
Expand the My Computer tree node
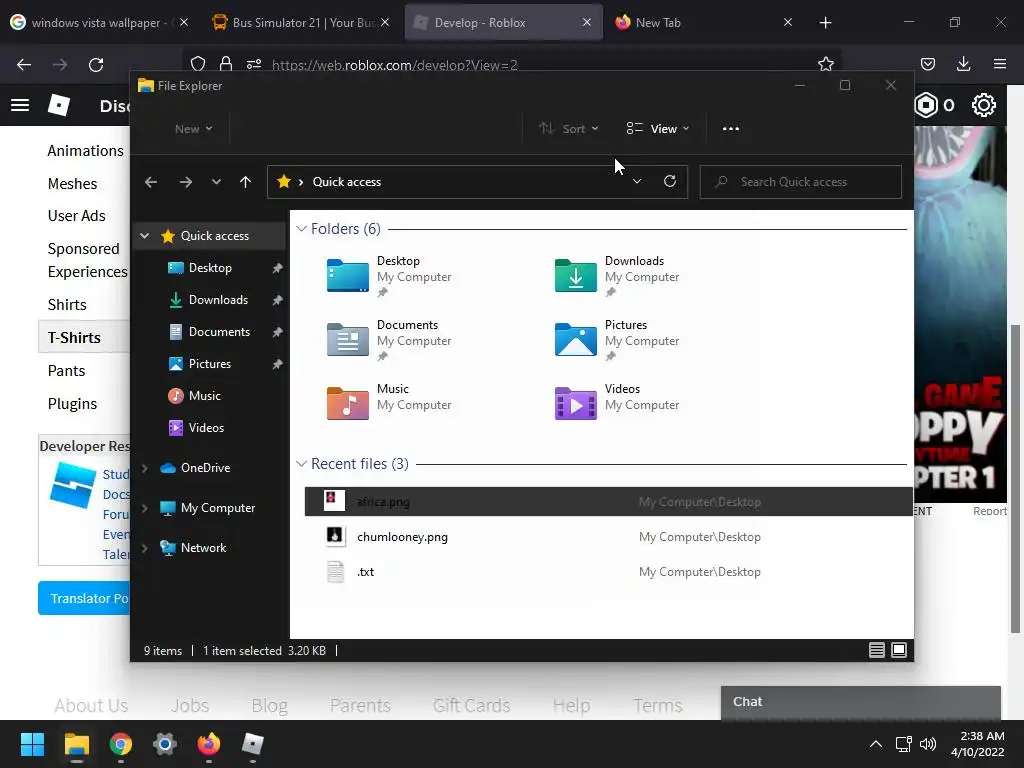tap(144, 507)
